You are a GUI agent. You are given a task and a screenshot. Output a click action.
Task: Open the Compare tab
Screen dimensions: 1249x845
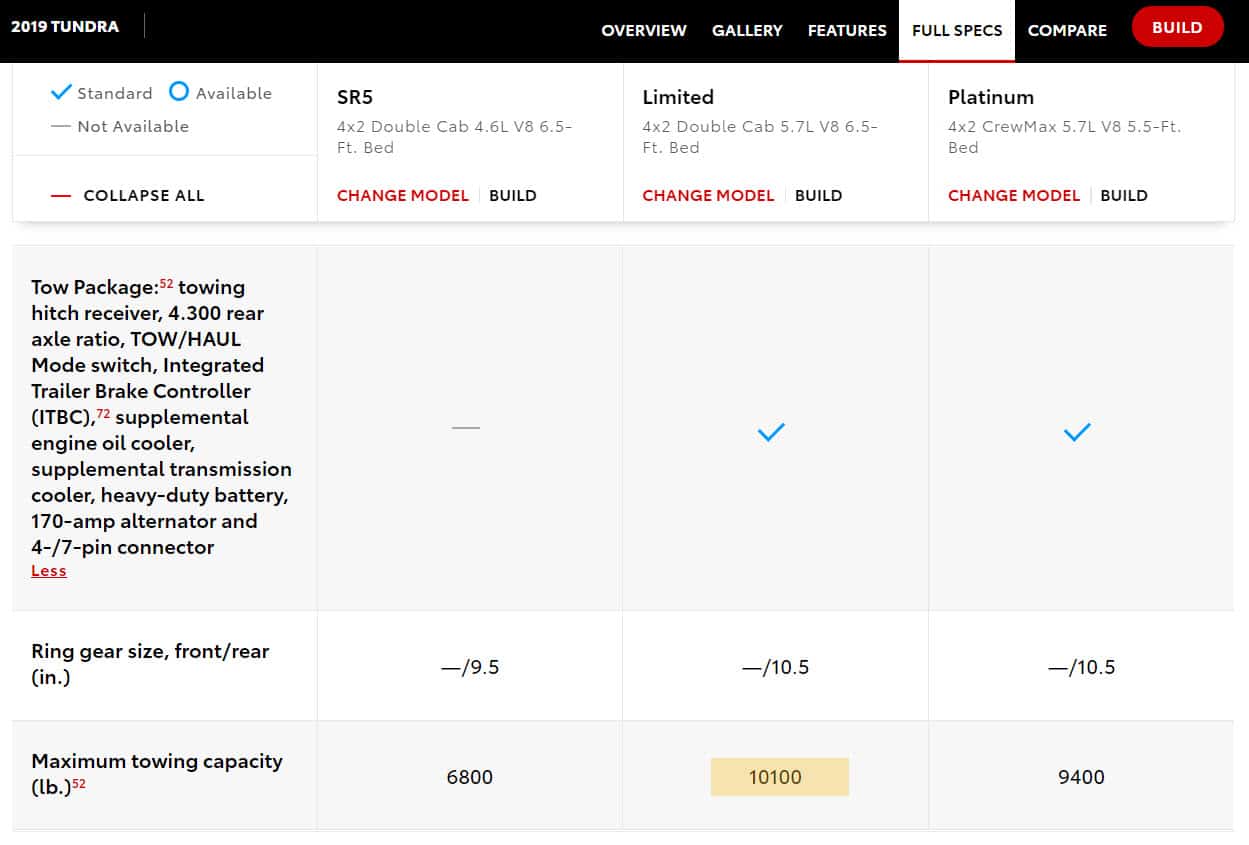click(1067, 30)
